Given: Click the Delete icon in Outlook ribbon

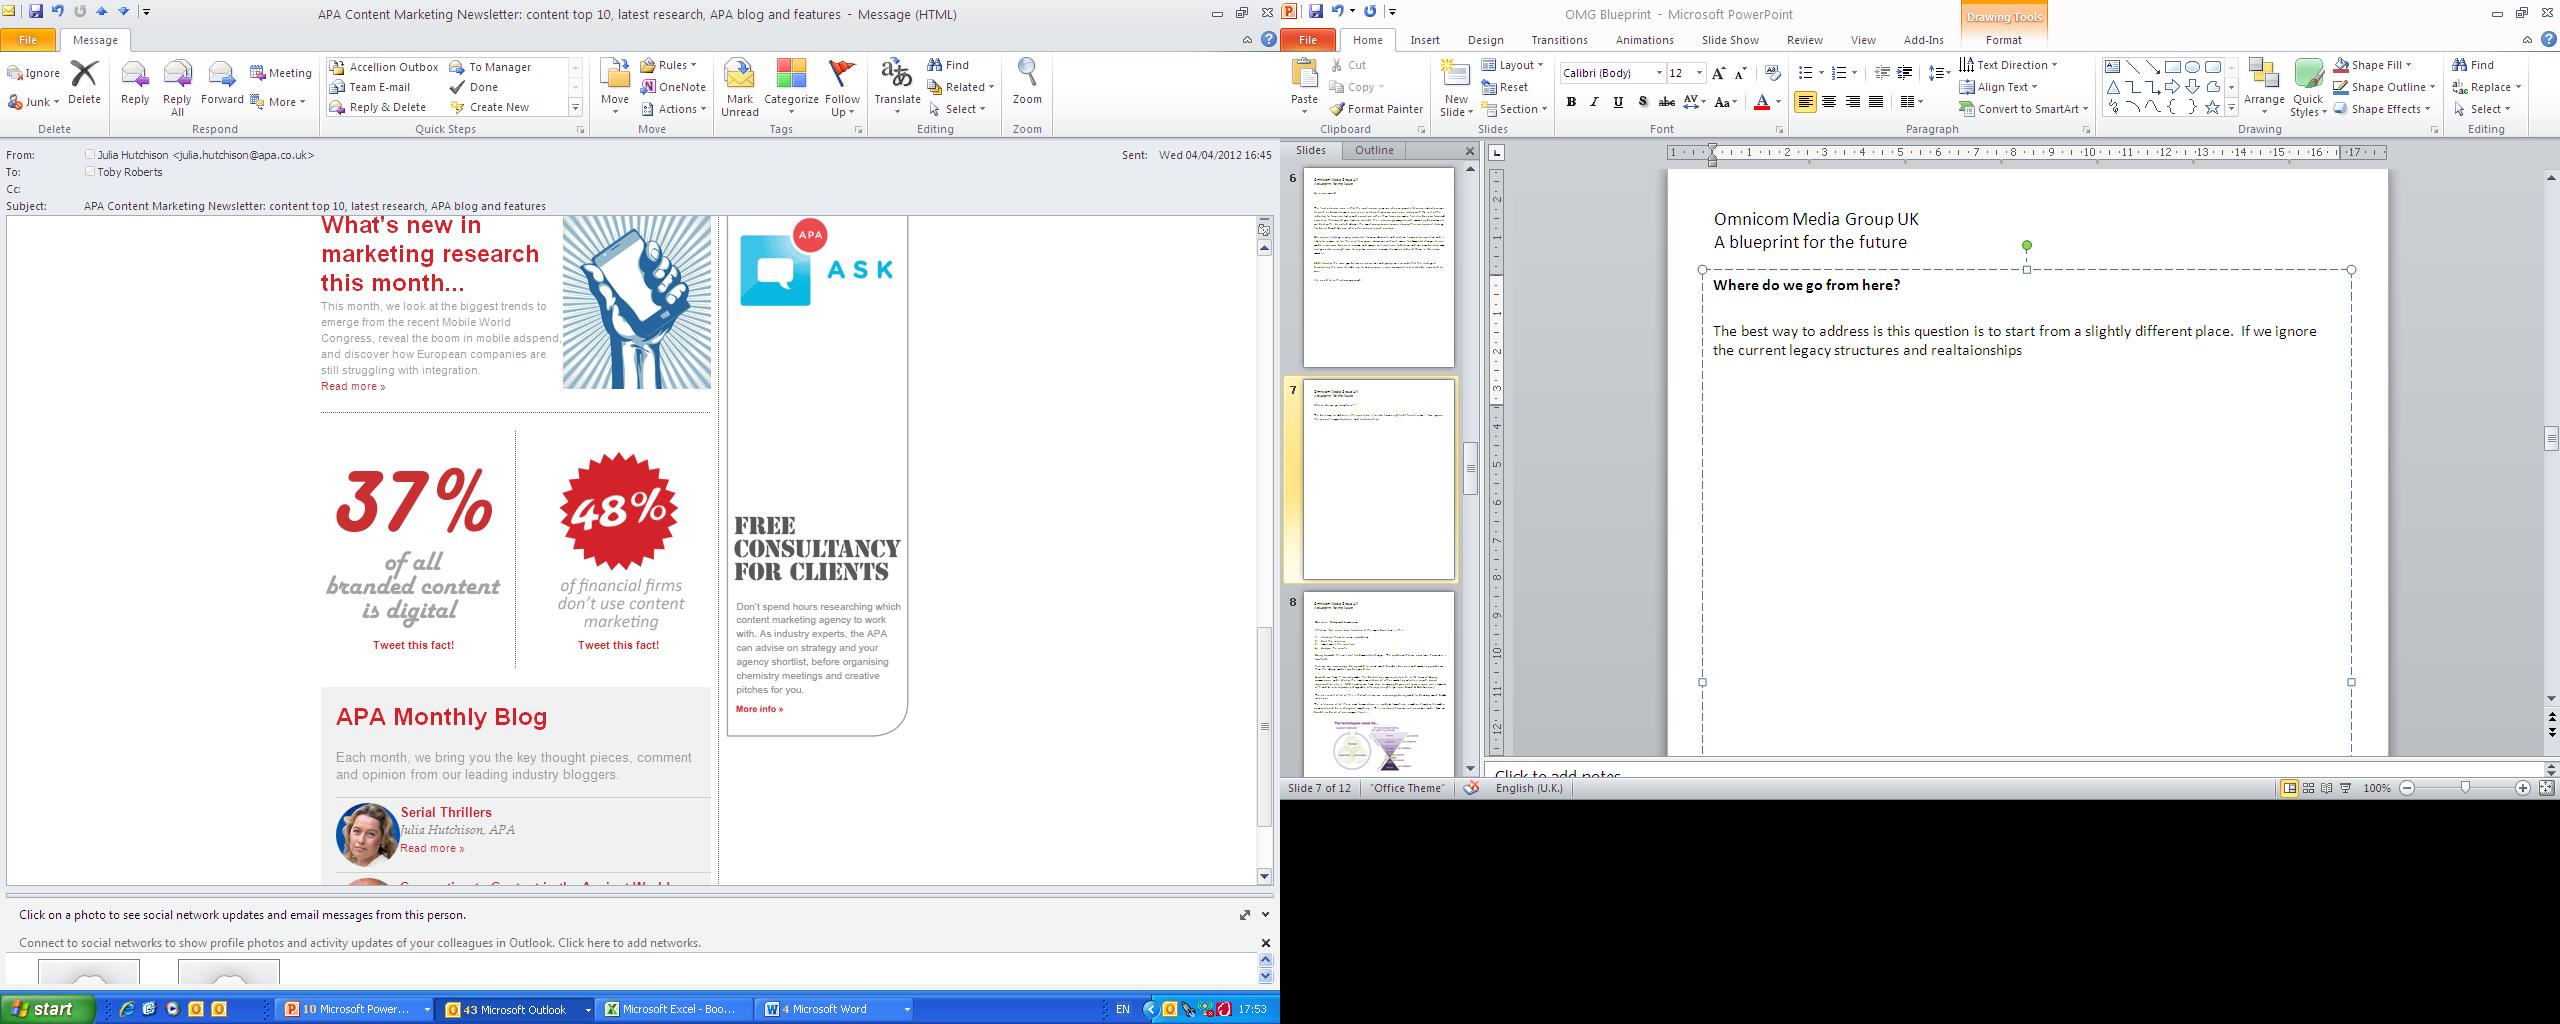Looking at the screenshot, I should [84, 75].
